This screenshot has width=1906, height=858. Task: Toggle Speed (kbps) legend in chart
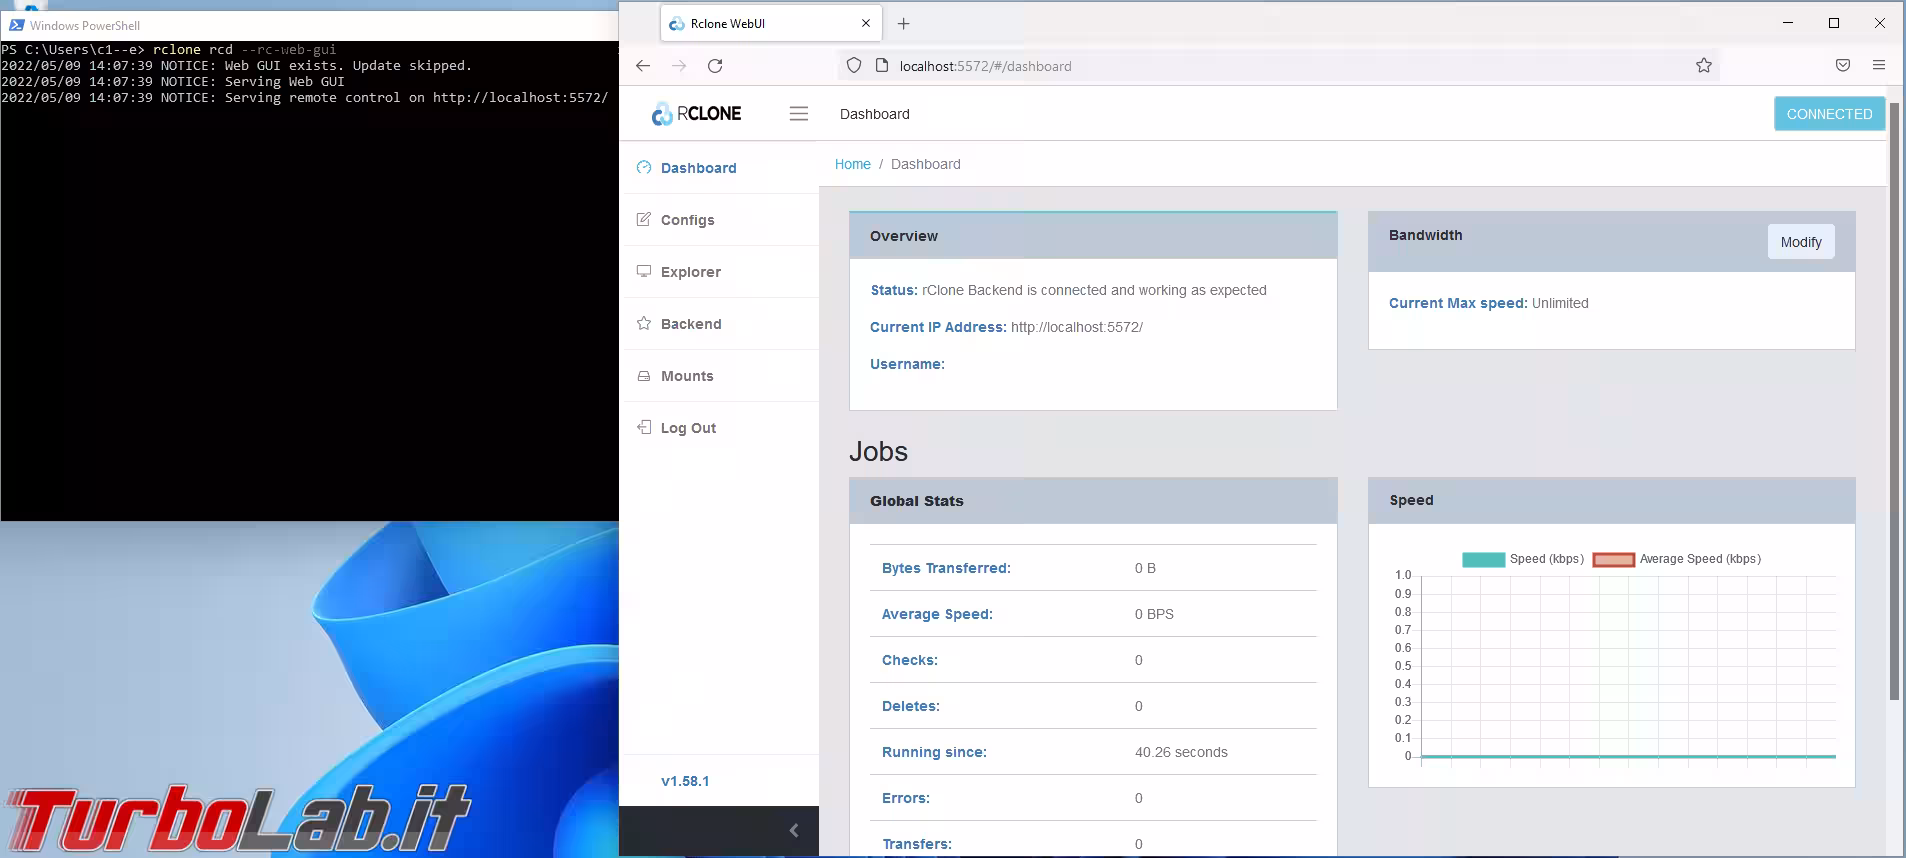point(1522,559)
